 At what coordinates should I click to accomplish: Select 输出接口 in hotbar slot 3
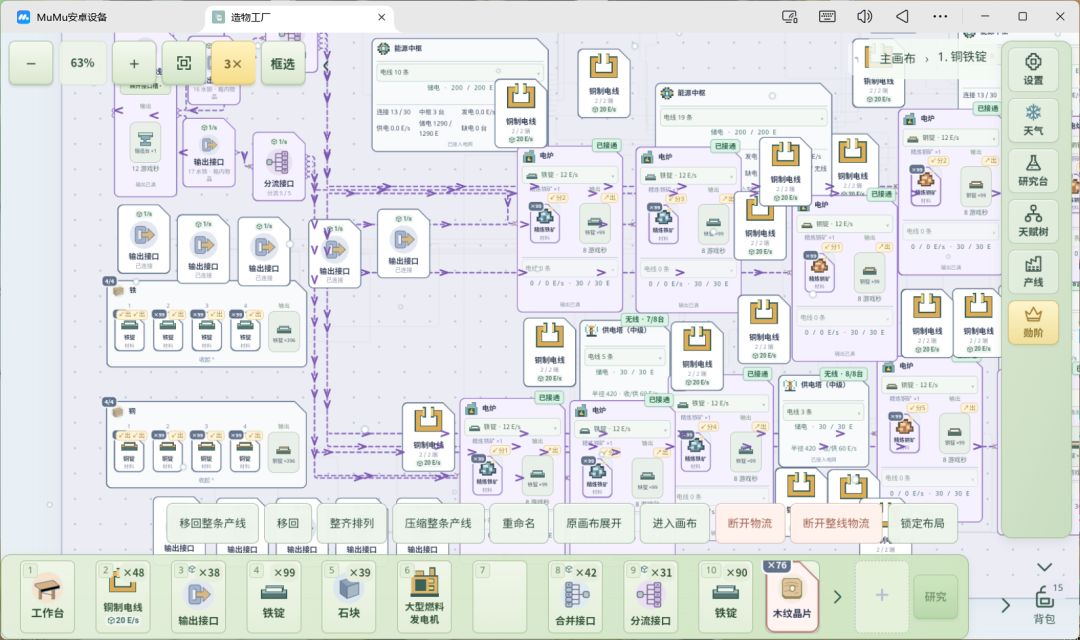click(198, 597)
